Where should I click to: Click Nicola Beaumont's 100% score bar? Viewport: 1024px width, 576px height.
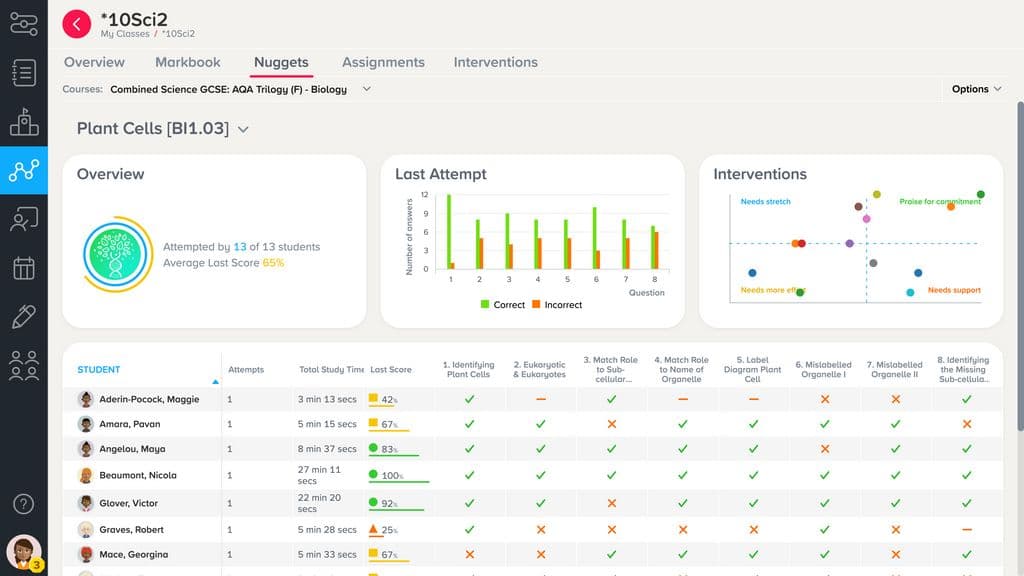393,475
